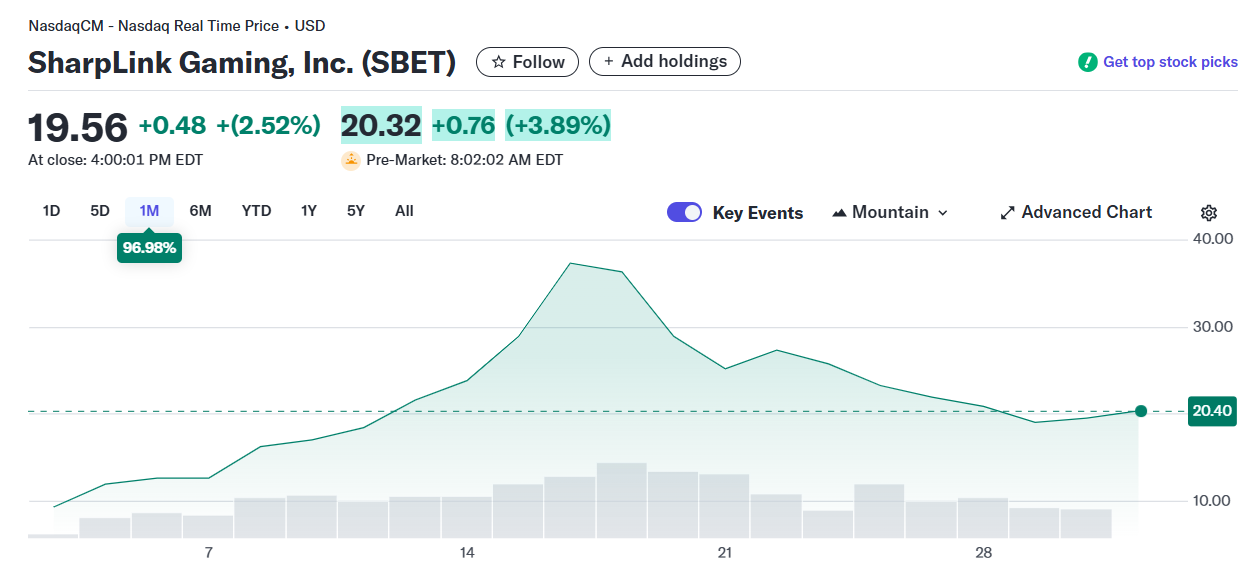Click the 19.56 closing price
This screenshot has height=577, width=1258.
[x=78, y=127]
